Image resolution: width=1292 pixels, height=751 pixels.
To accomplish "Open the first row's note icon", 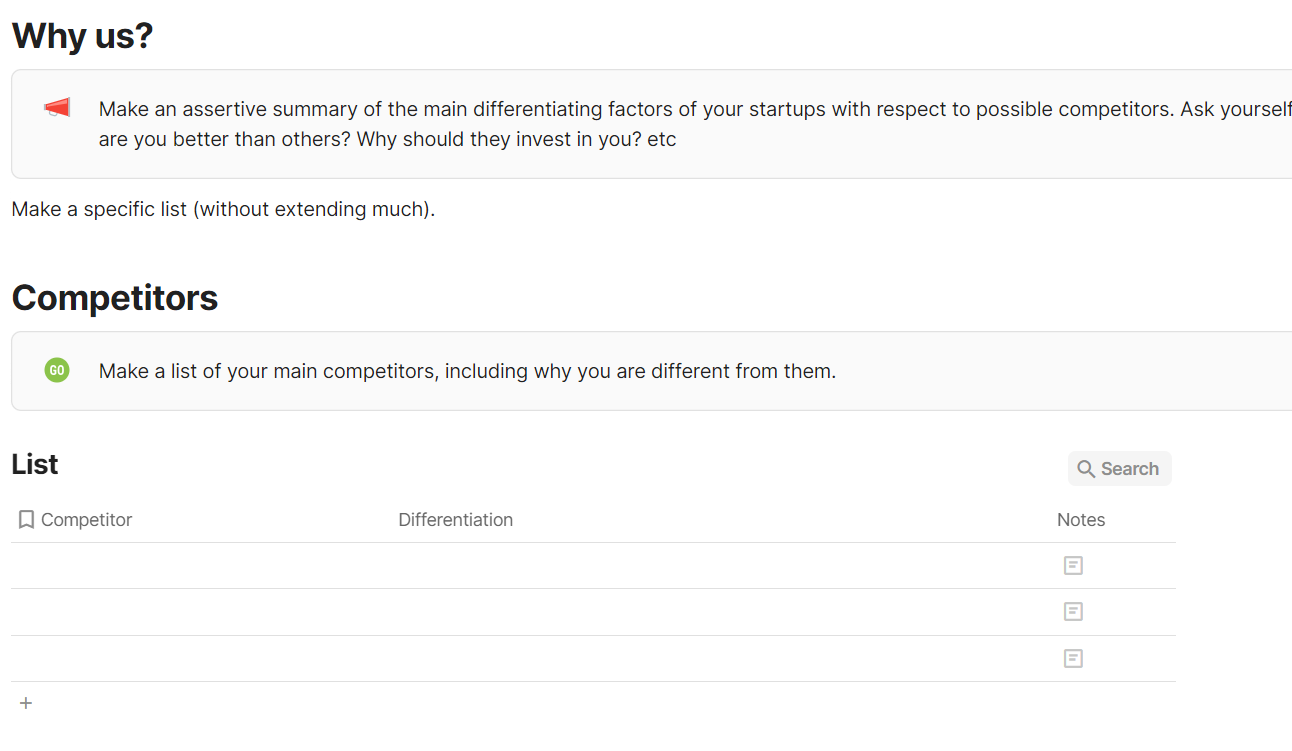I will tap(1073, 566).
